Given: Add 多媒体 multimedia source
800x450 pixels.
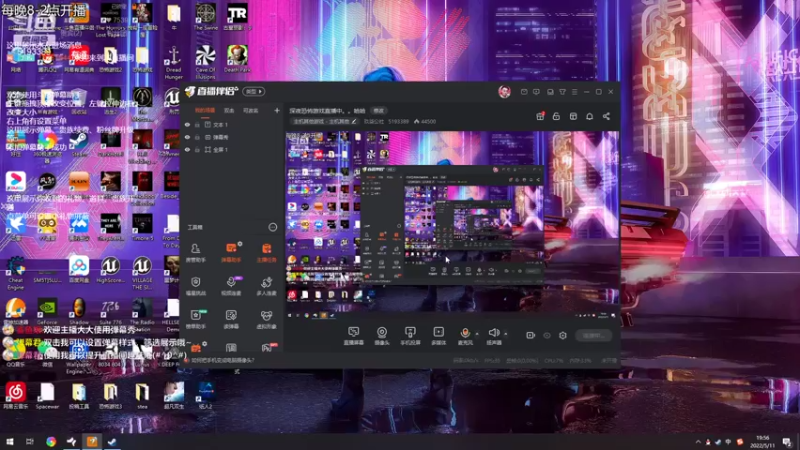Looking at the screenshot, I should pos(438,336).
